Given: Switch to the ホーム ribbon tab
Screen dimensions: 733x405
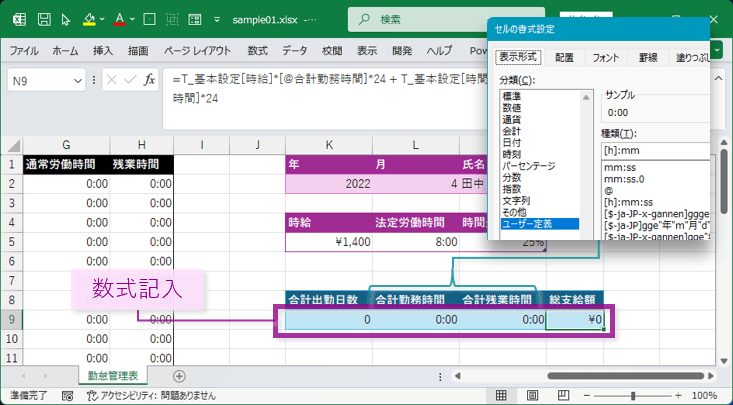Looking at the screenshot, I should pos(65,51).
